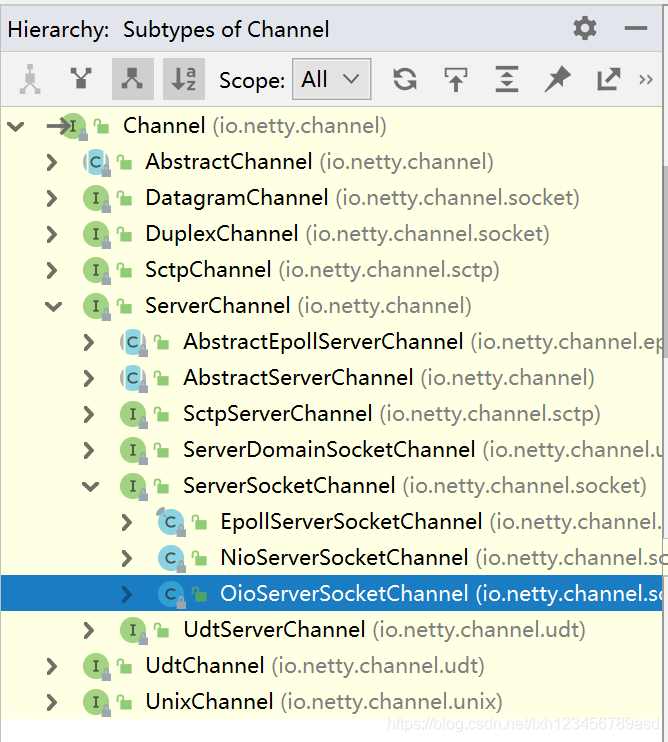Expand the UdtChannel node
Image resolution: width=668 pixels, height=742 pixels.
(52, 666)
